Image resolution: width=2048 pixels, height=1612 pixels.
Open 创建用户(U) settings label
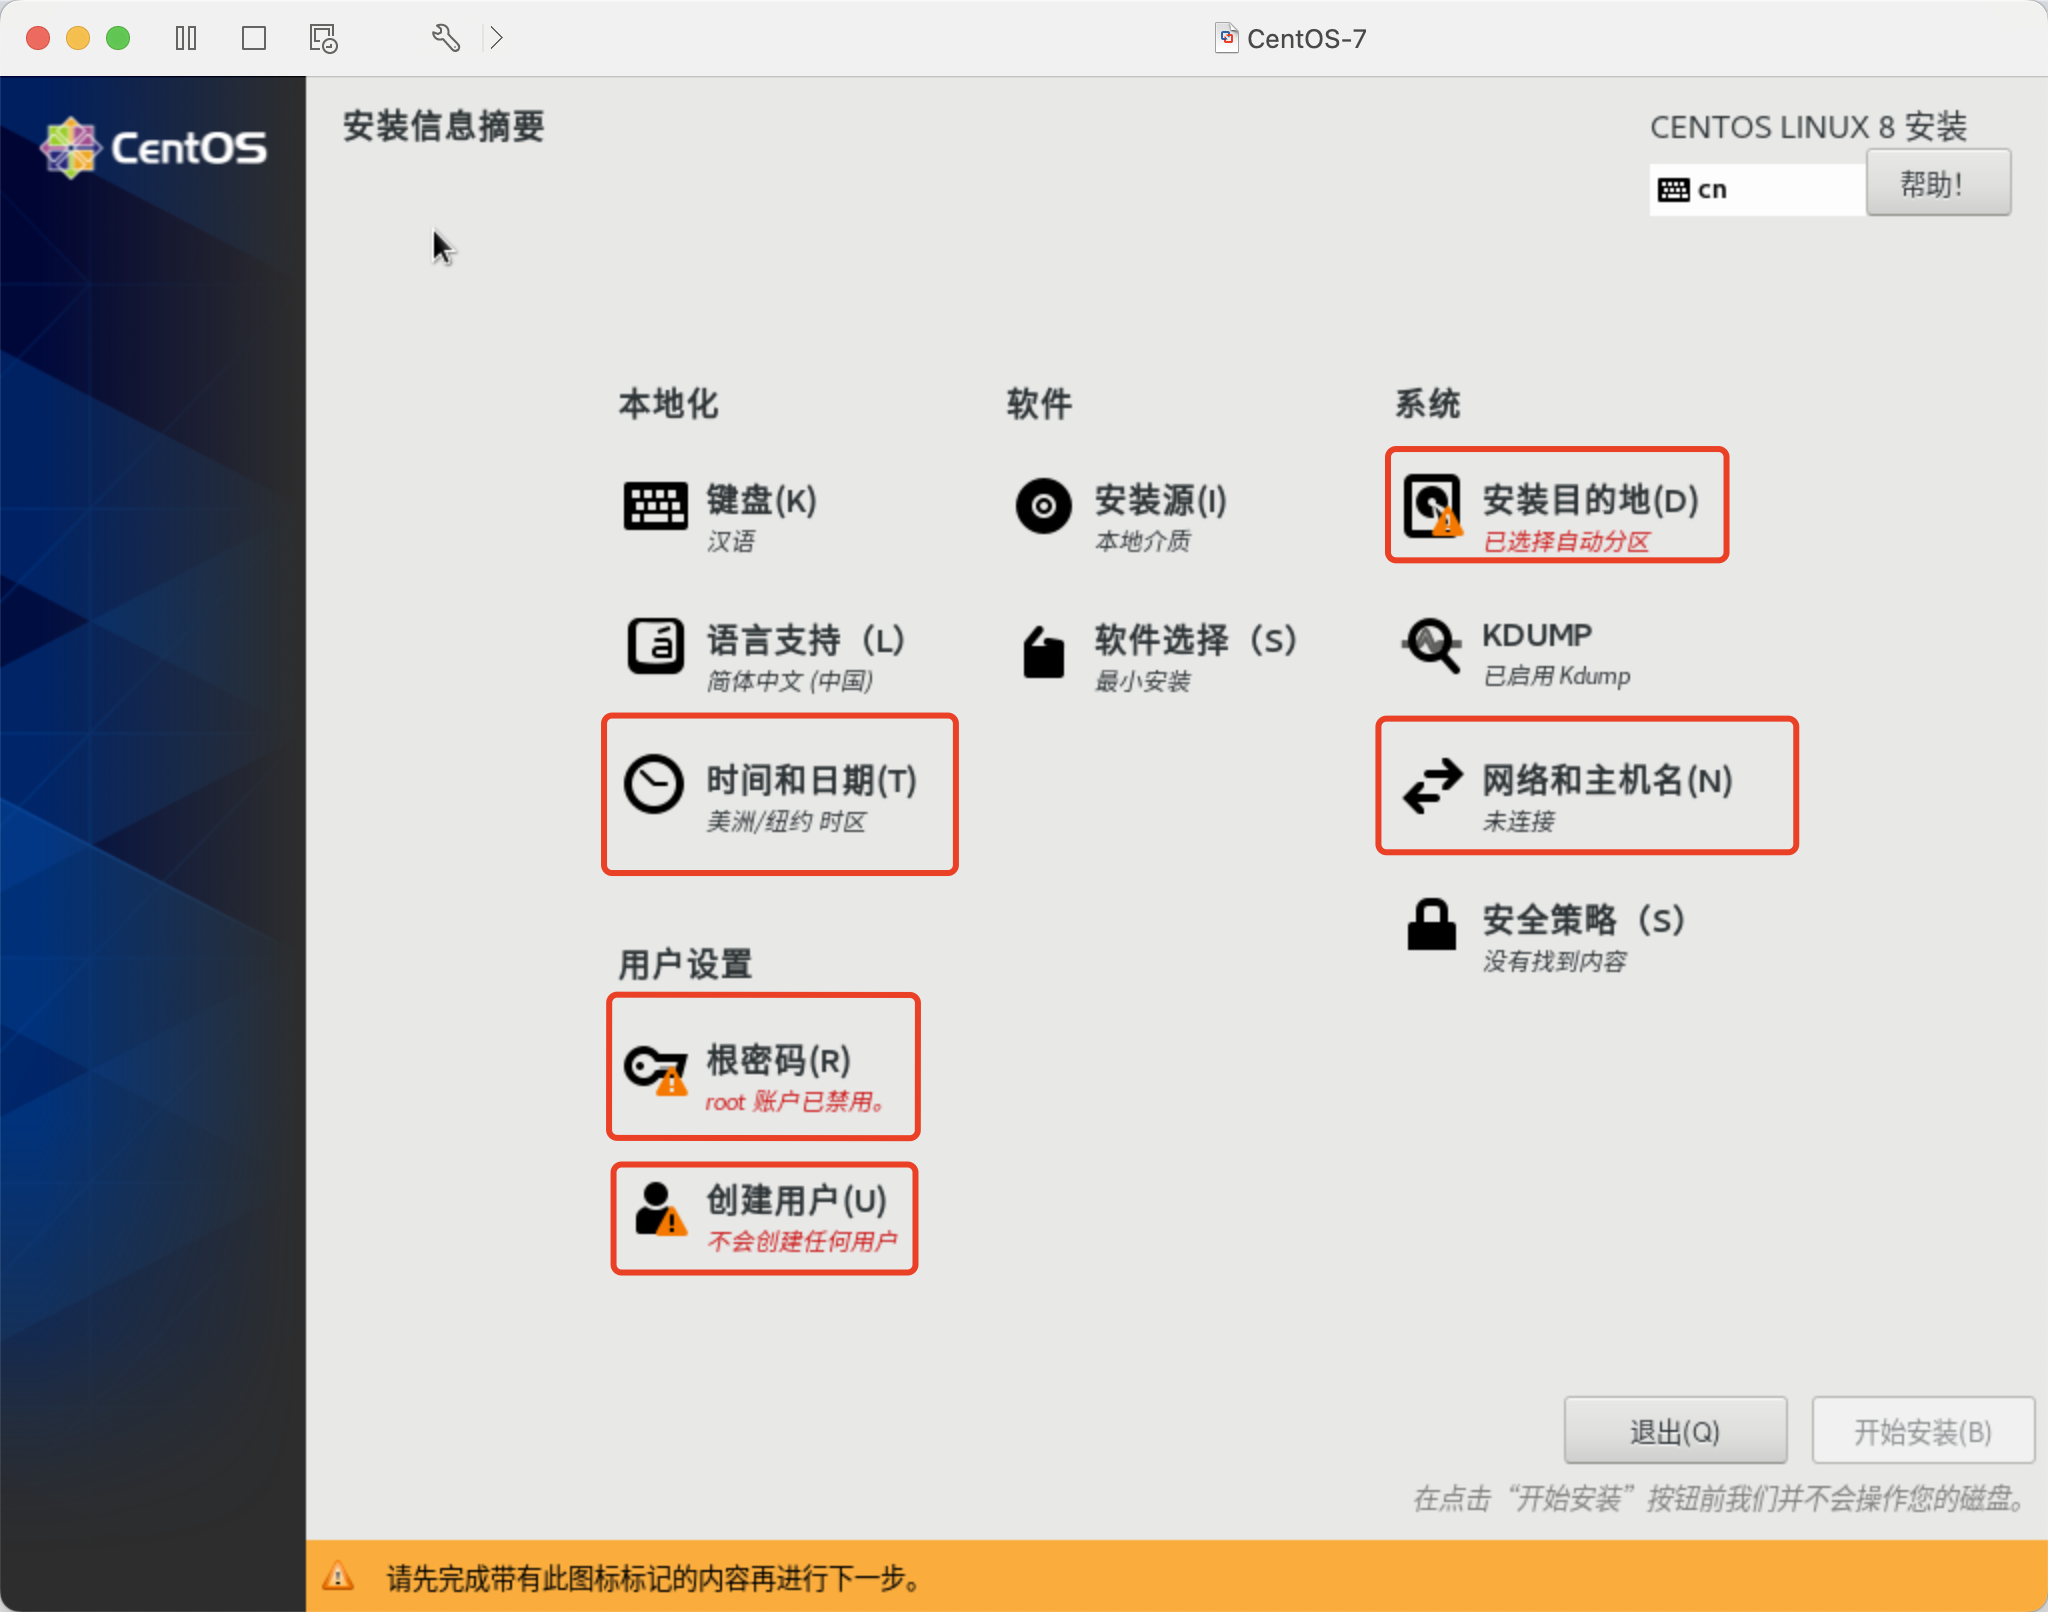(x=797, y=1200)
